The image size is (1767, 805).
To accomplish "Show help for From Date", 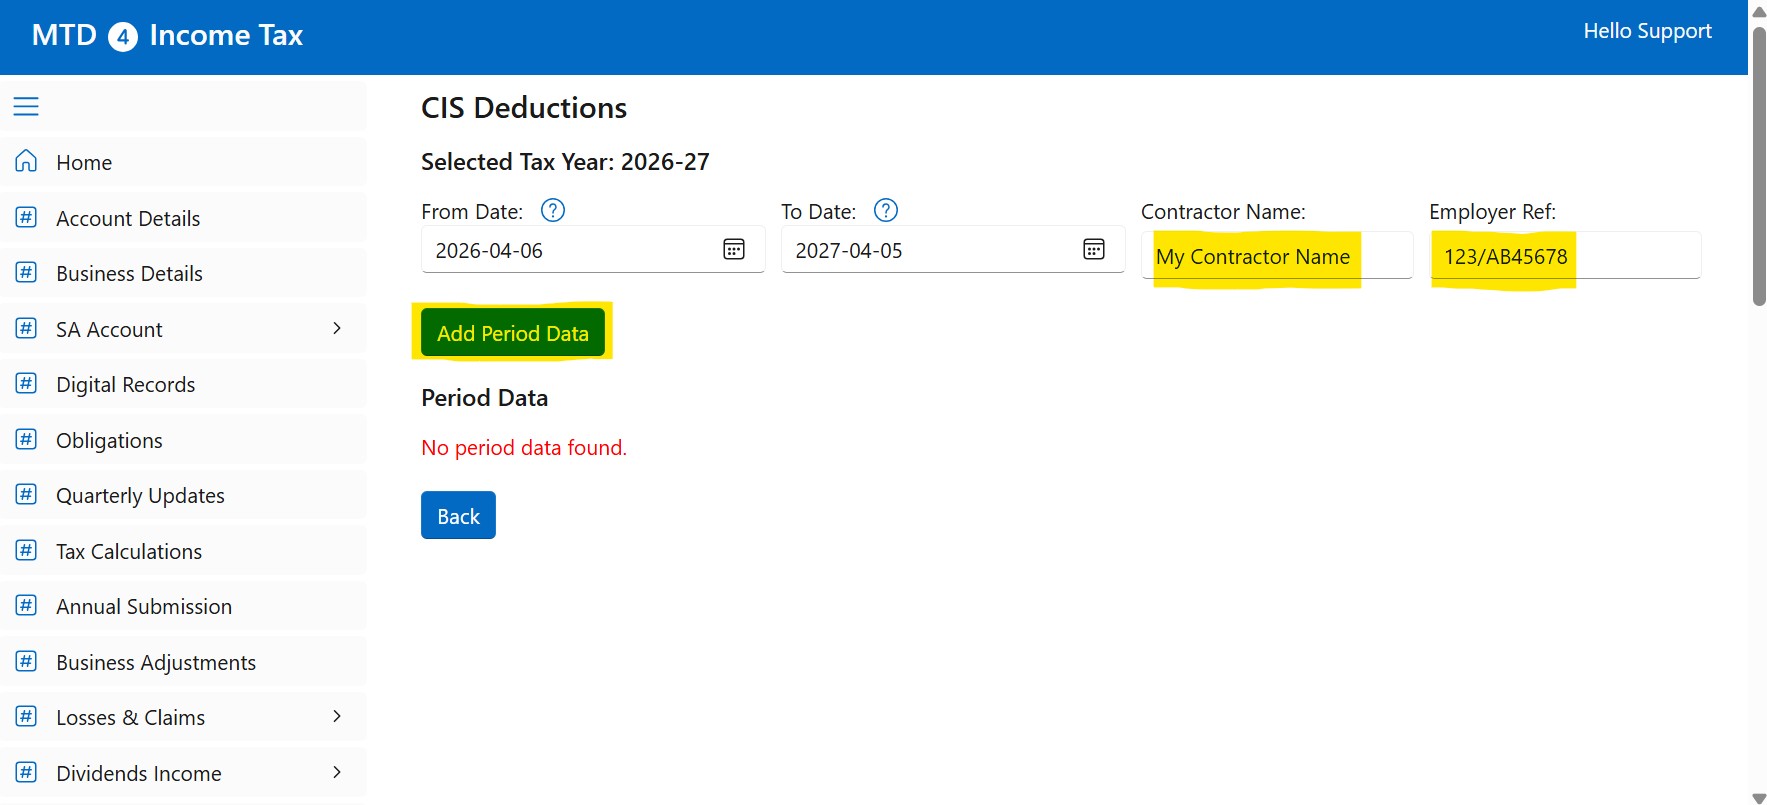I will pyautogui.click(x=553, y=210).
